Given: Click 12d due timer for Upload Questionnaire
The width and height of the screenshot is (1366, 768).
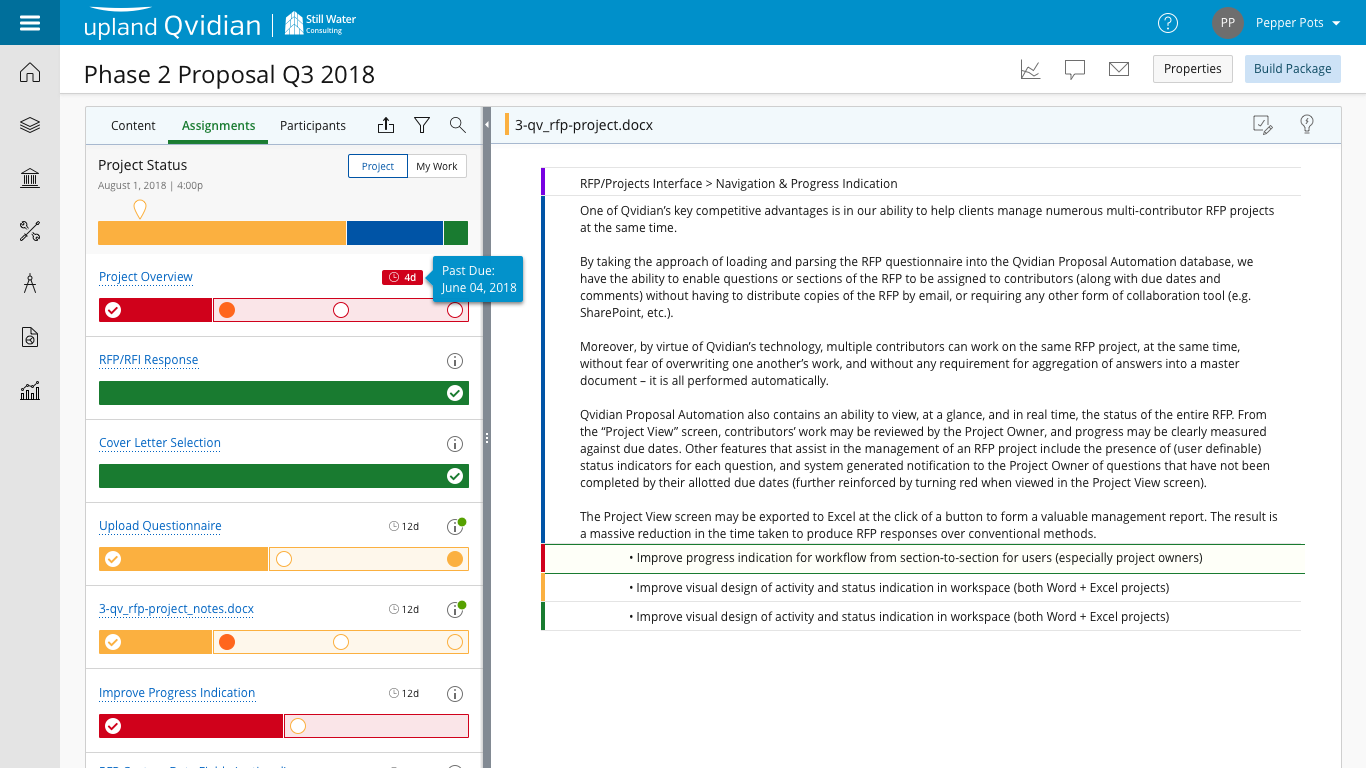Looking at the screenshot, I should coord(404,526).
